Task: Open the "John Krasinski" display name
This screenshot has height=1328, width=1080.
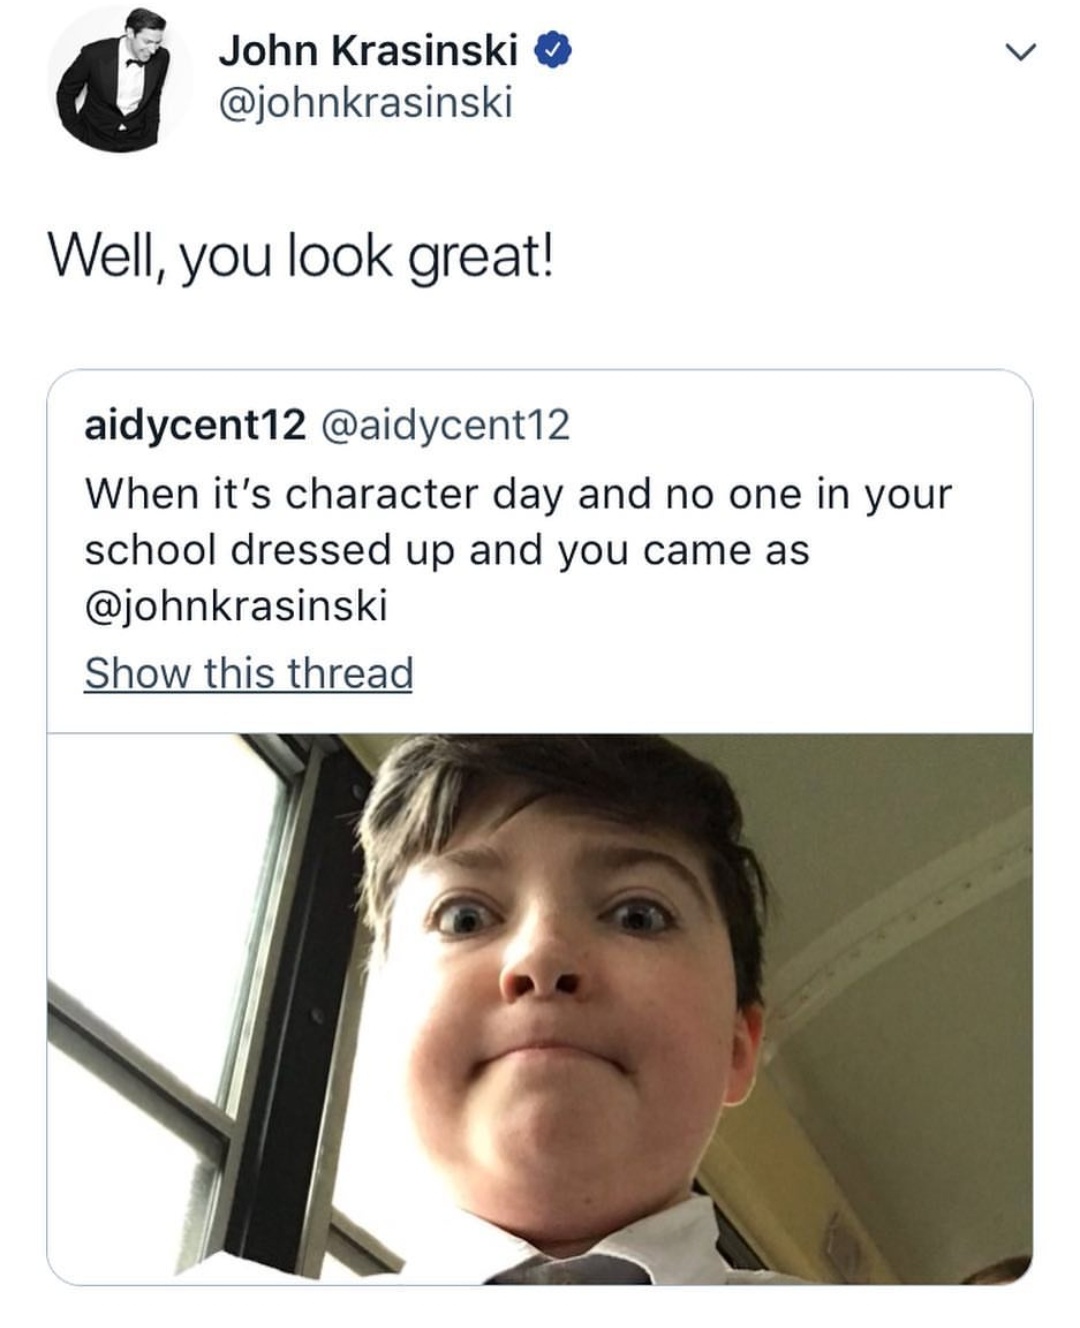Action: point(368,51)
